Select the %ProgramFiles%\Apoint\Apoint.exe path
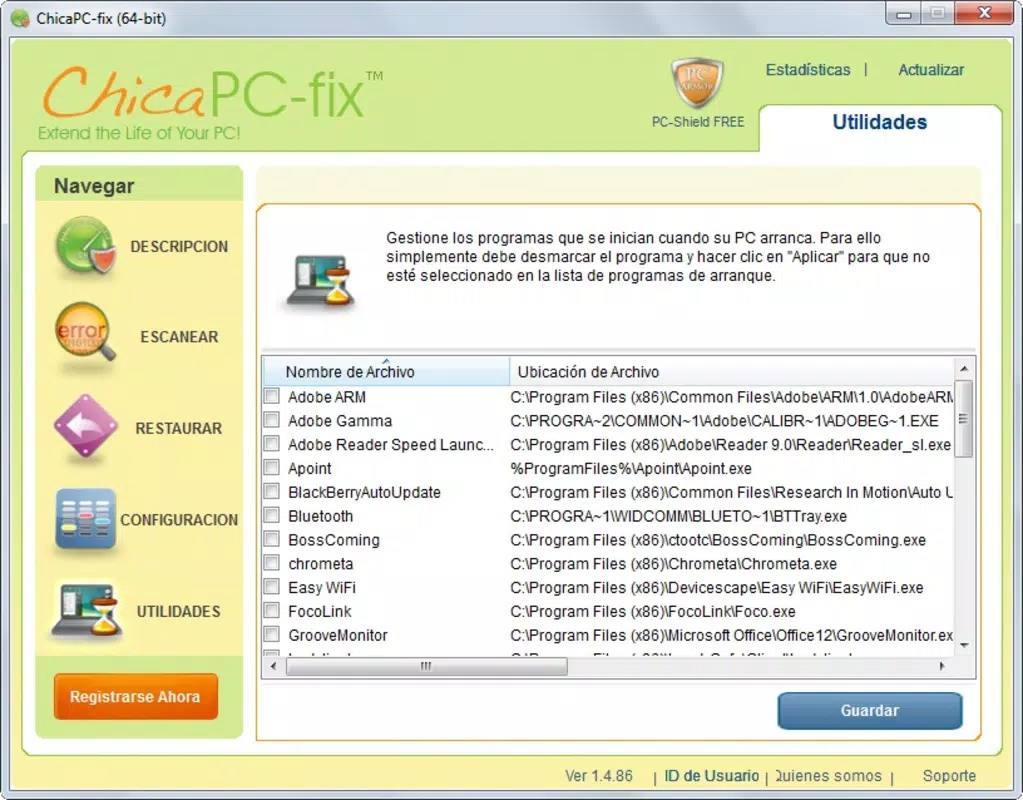The width and height of the screenshot is (1023, 800). [631, 469]
